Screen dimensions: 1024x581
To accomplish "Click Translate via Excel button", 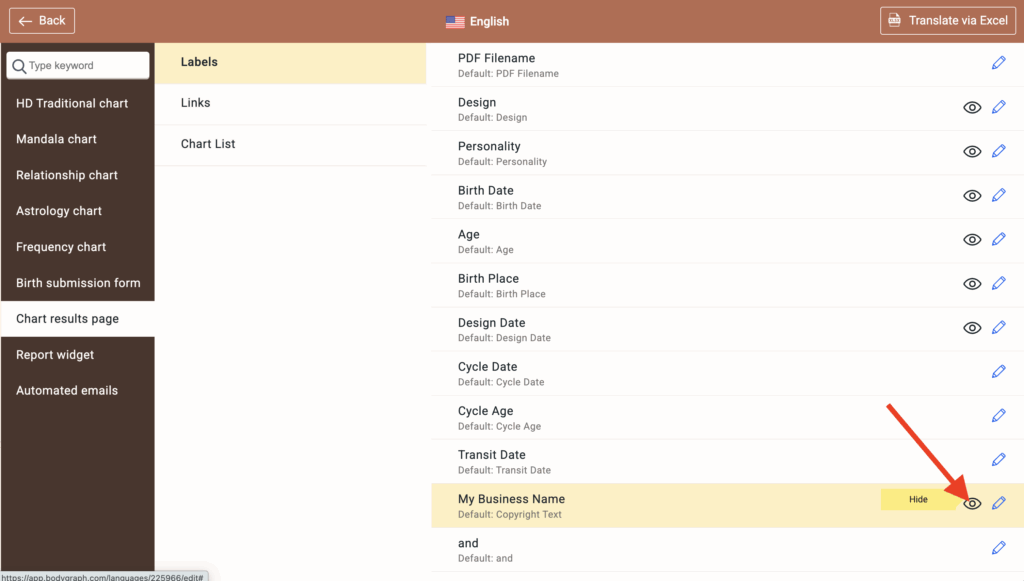I will [947, 21].
